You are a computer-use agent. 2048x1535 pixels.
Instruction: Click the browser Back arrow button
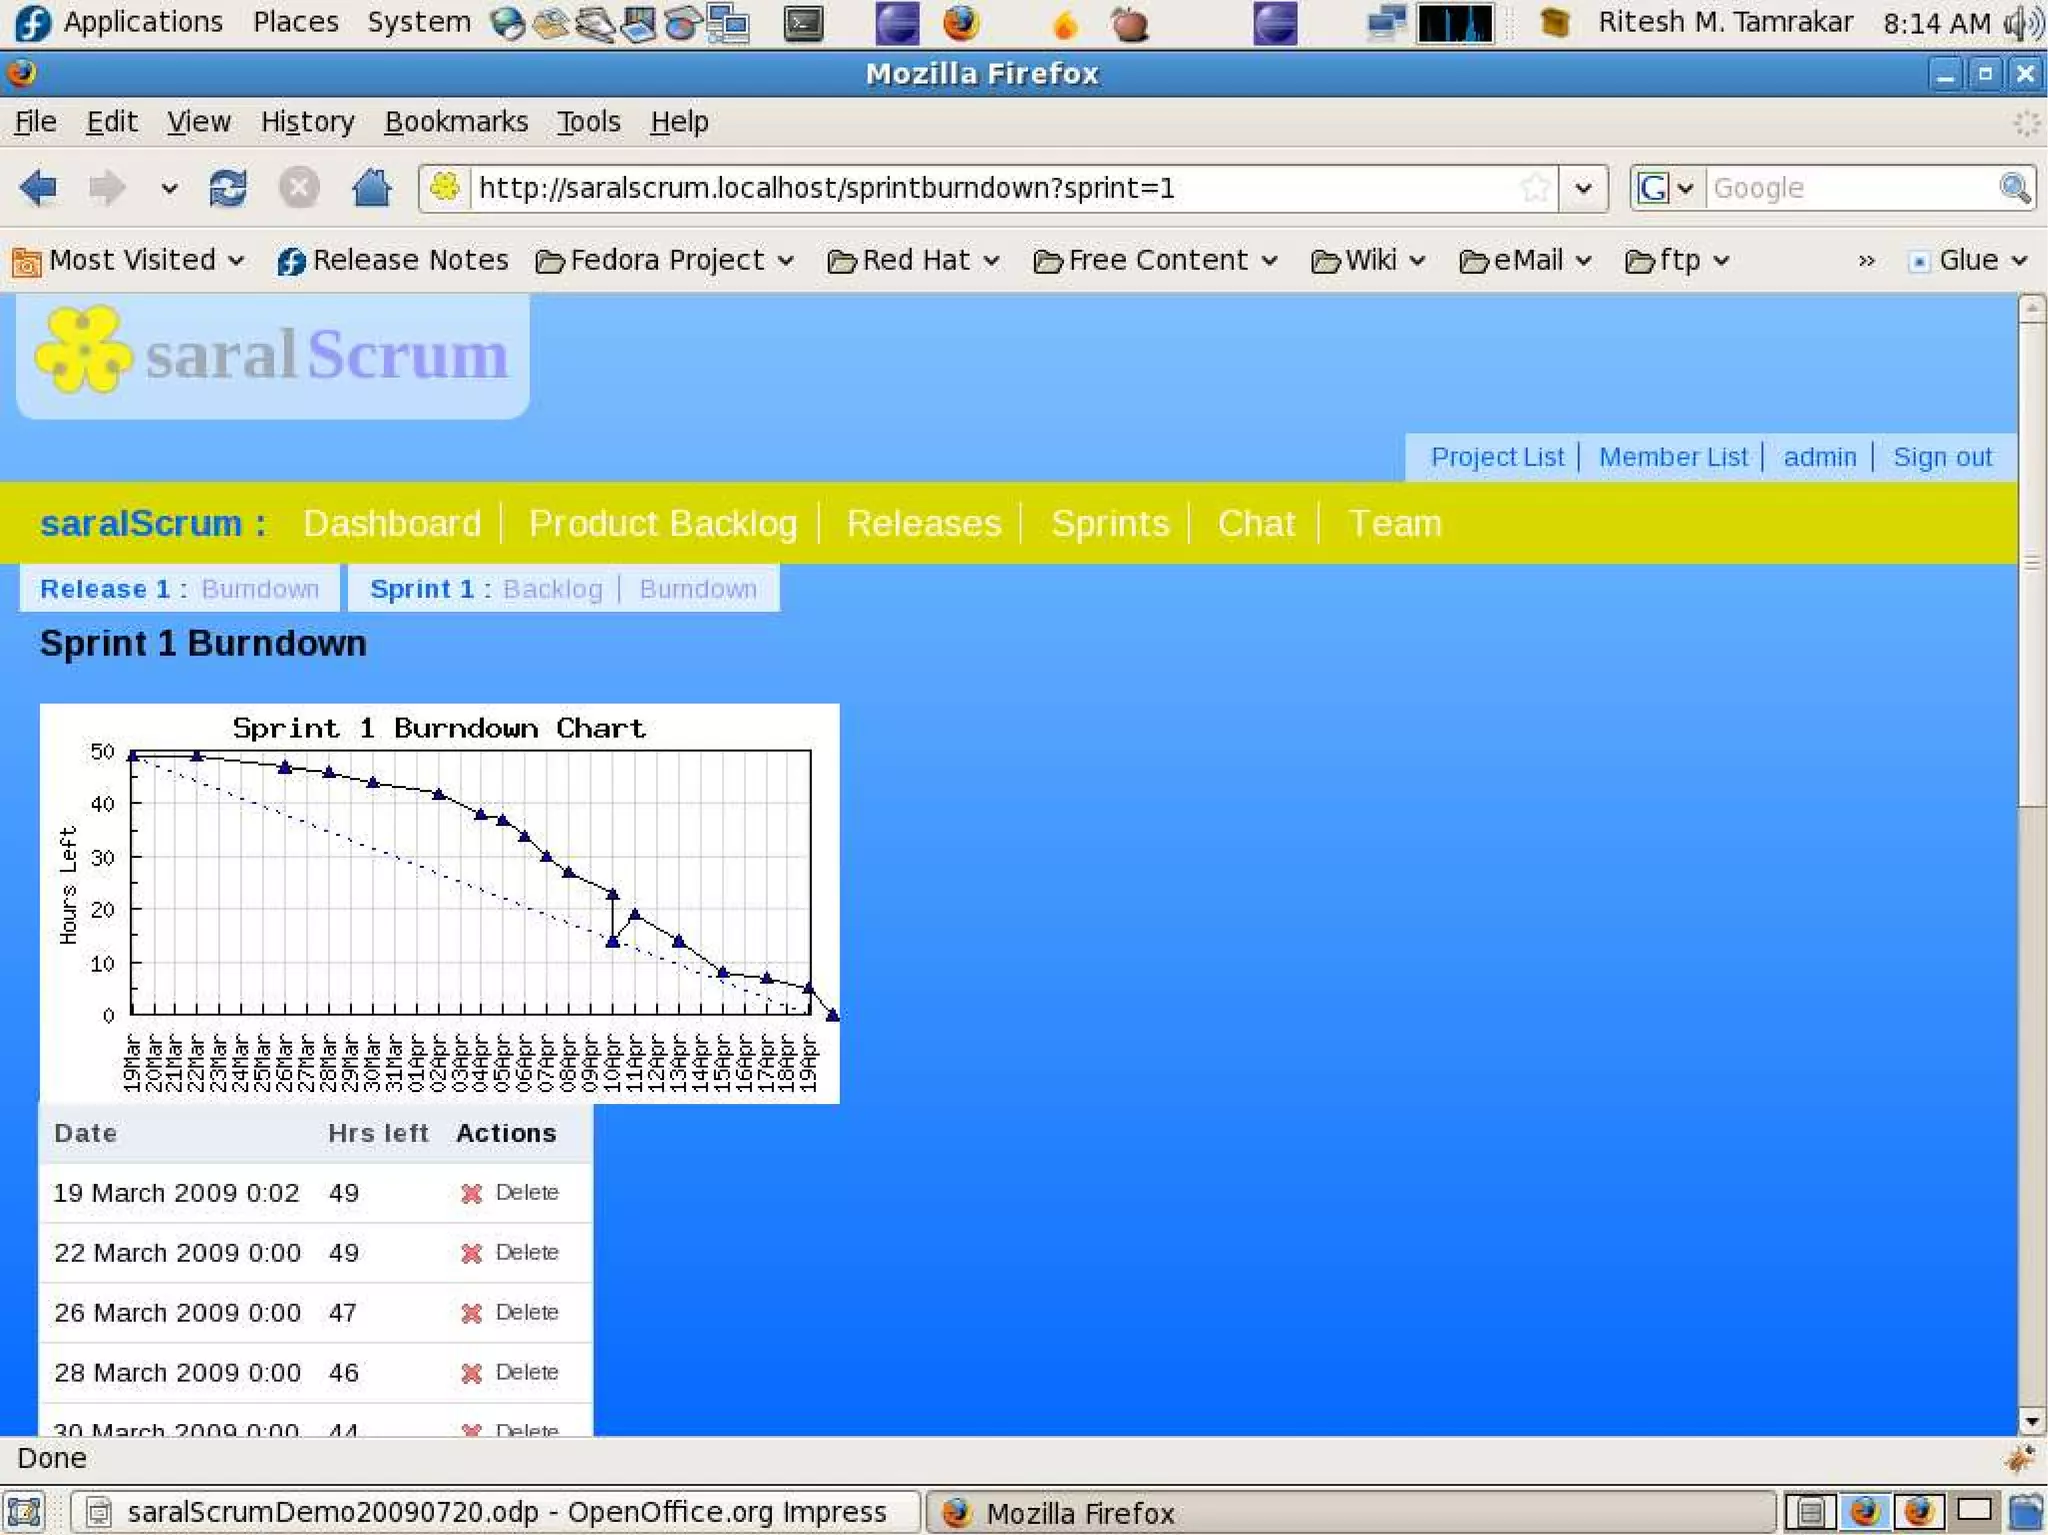40,187
